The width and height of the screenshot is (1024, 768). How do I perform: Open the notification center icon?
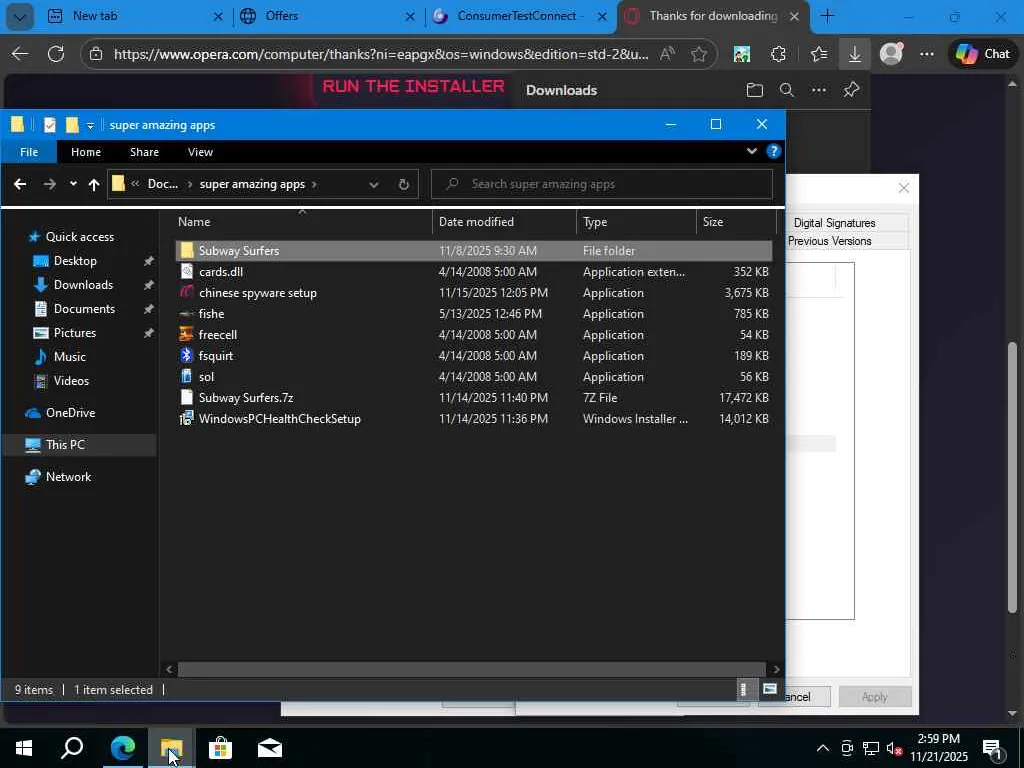[993, 749]
